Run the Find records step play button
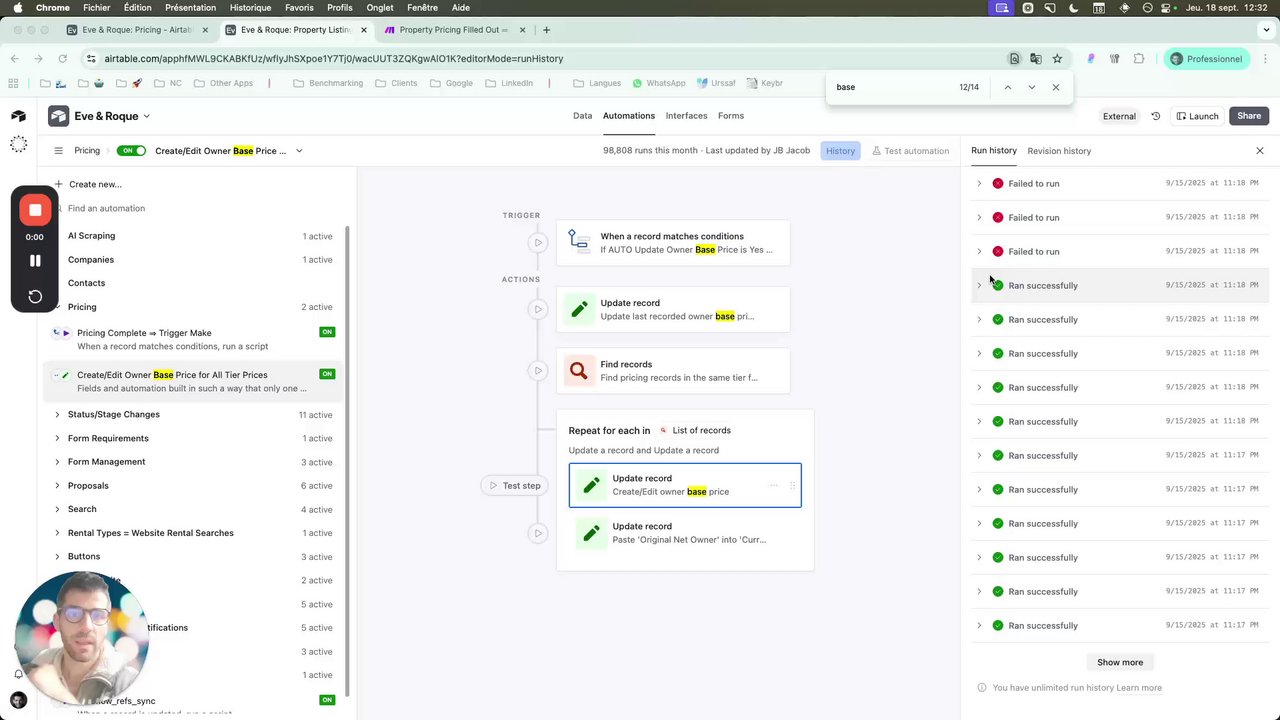 538,371
